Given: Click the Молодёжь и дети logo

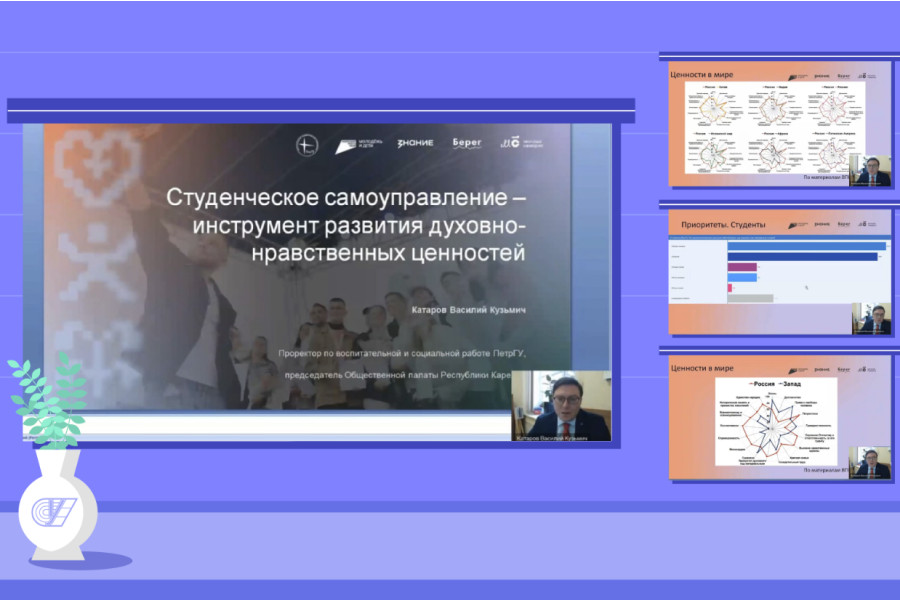Looking at the screenshot, I should tap(359, 144).
